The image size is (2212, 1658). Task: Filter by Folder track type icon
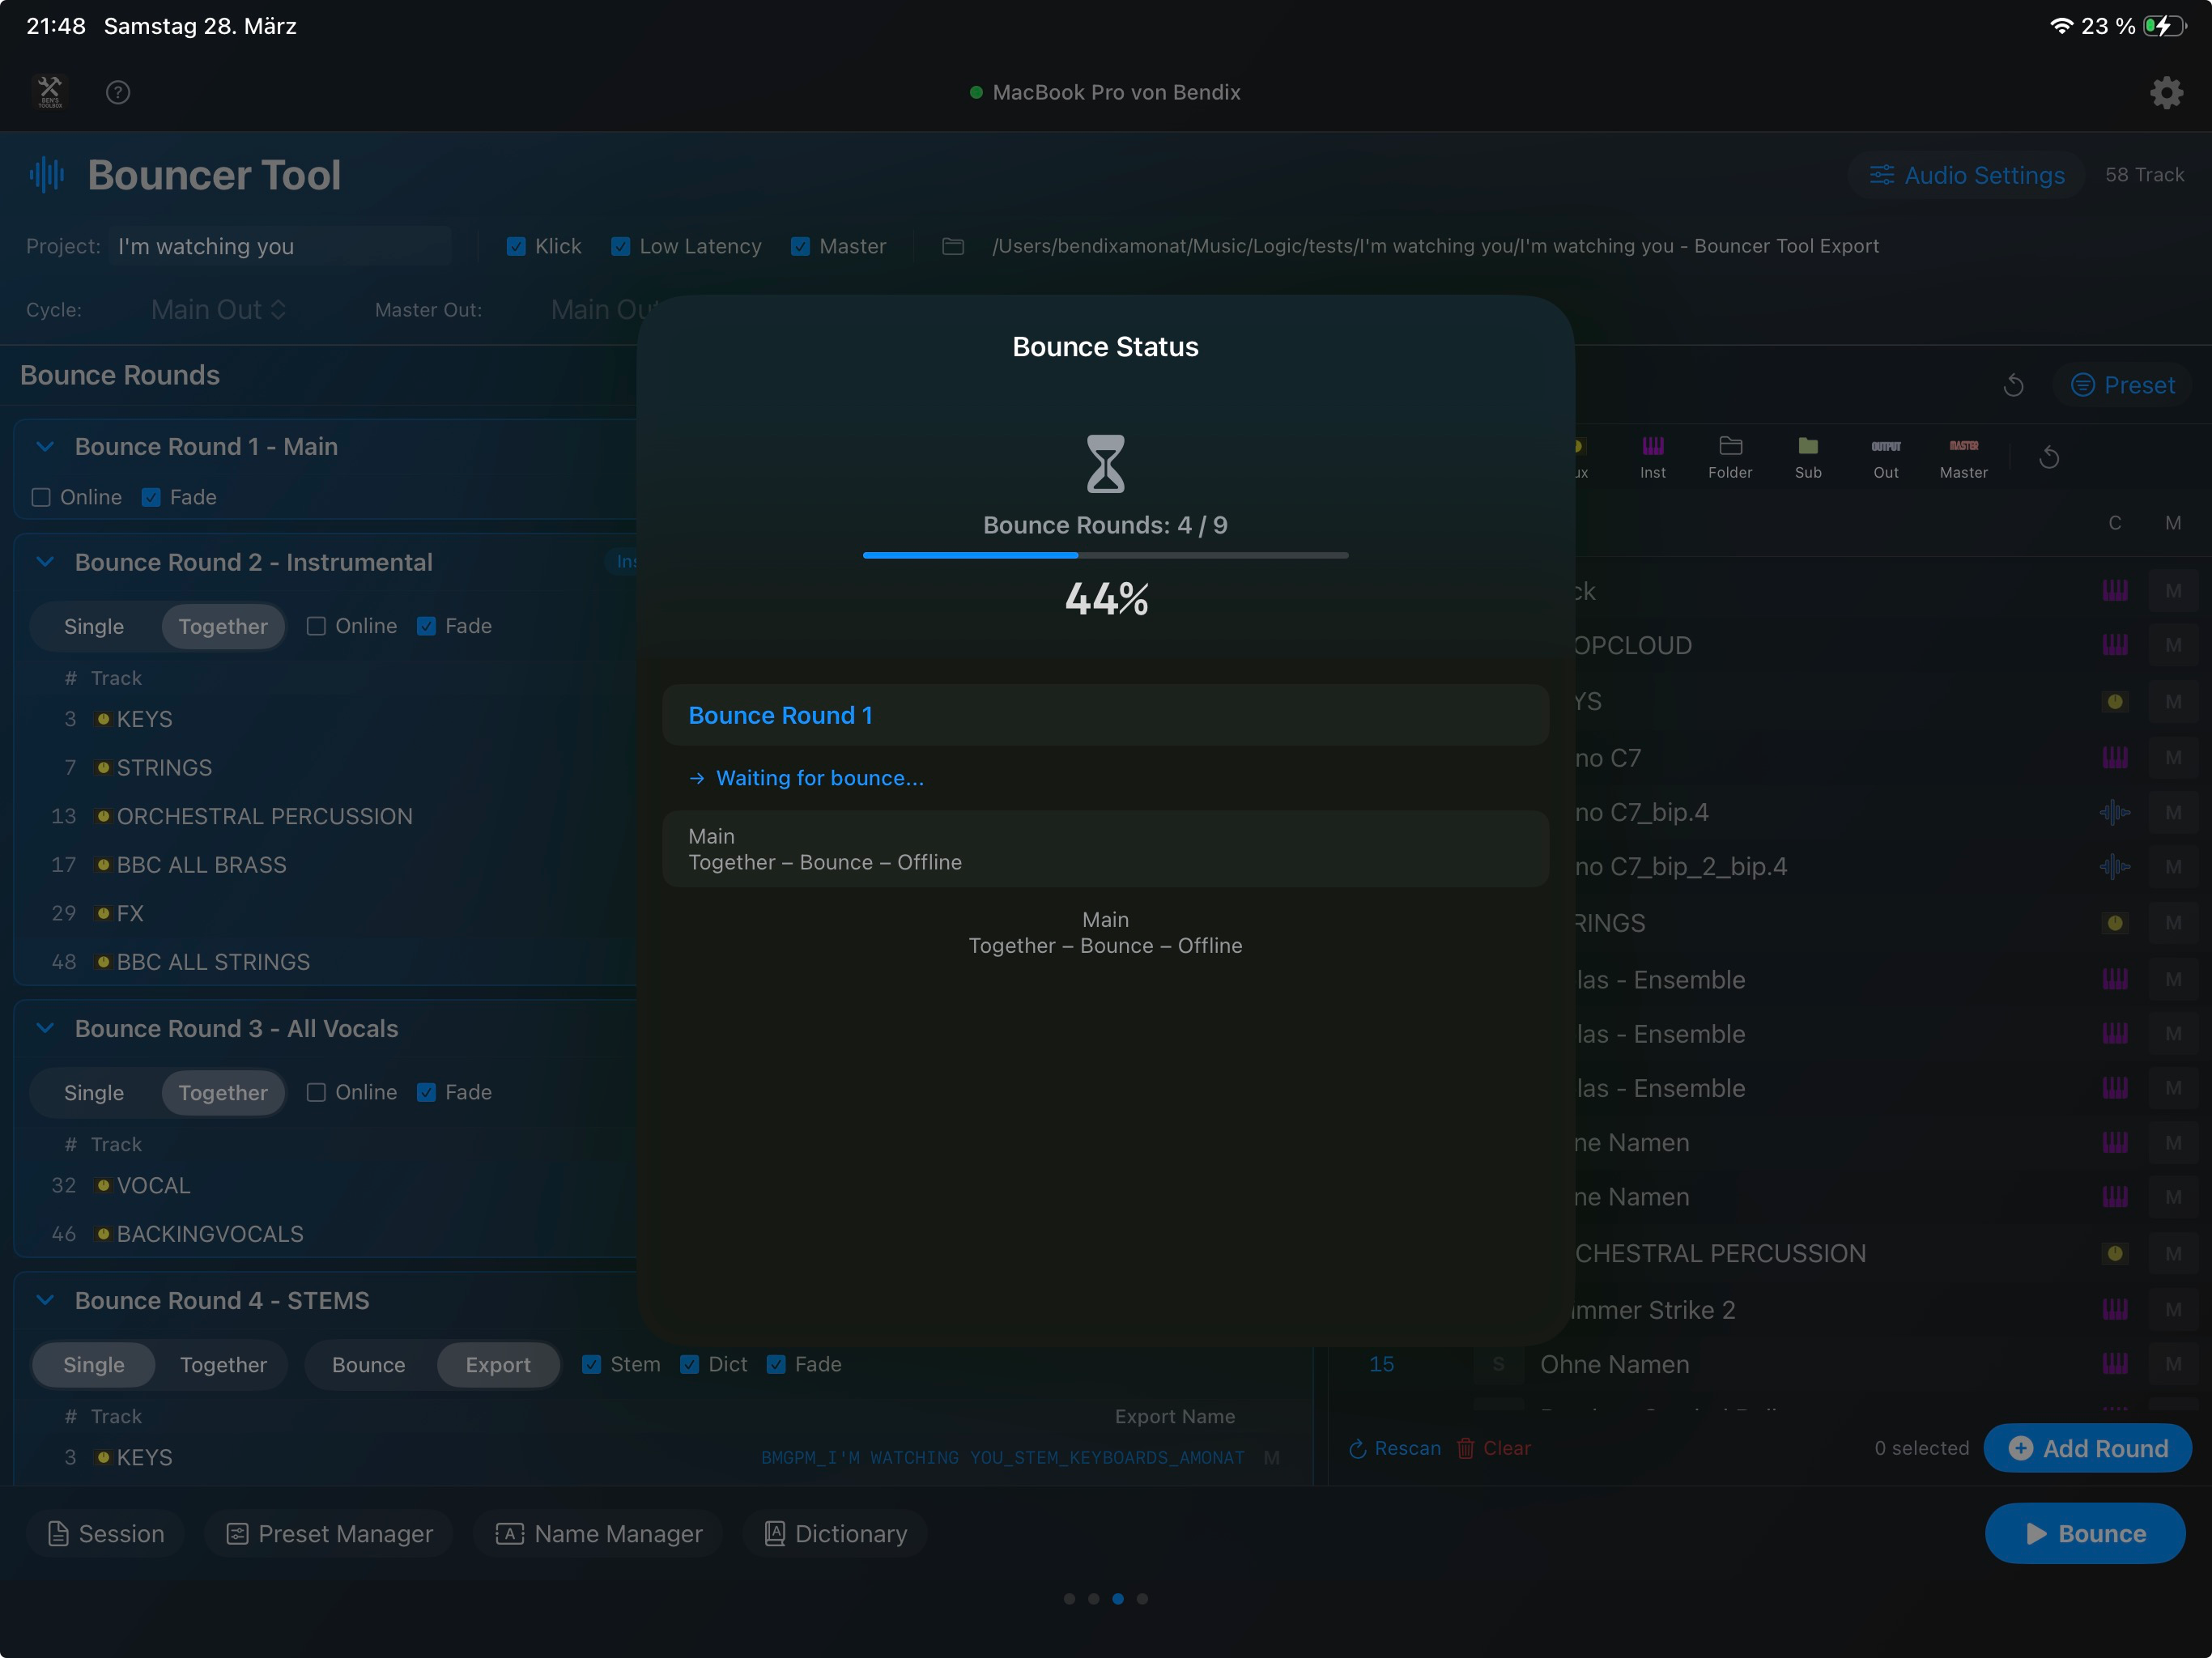click(1730, 457)
